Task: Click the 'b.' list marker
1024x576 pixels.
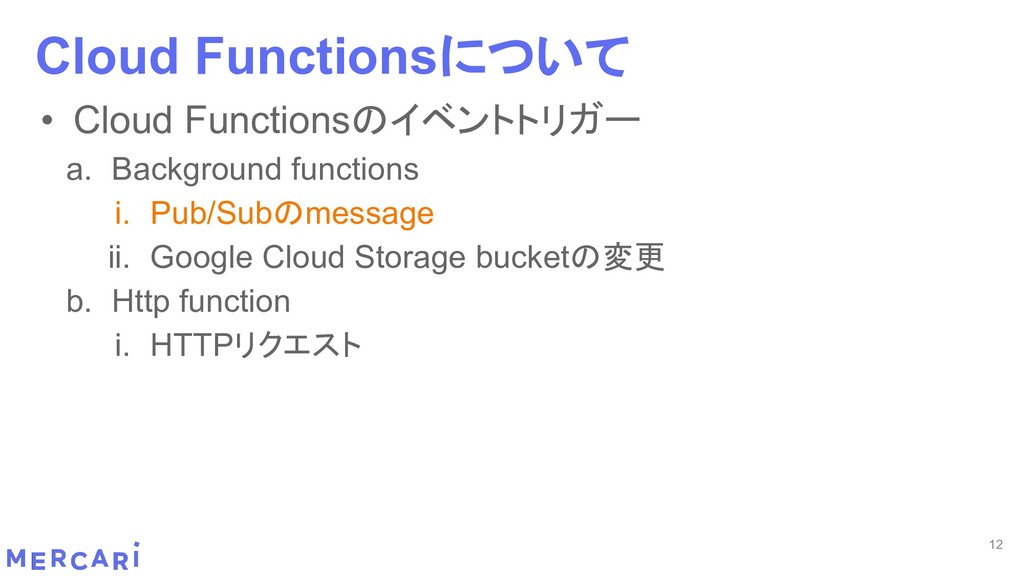Action: click(78, 301)
